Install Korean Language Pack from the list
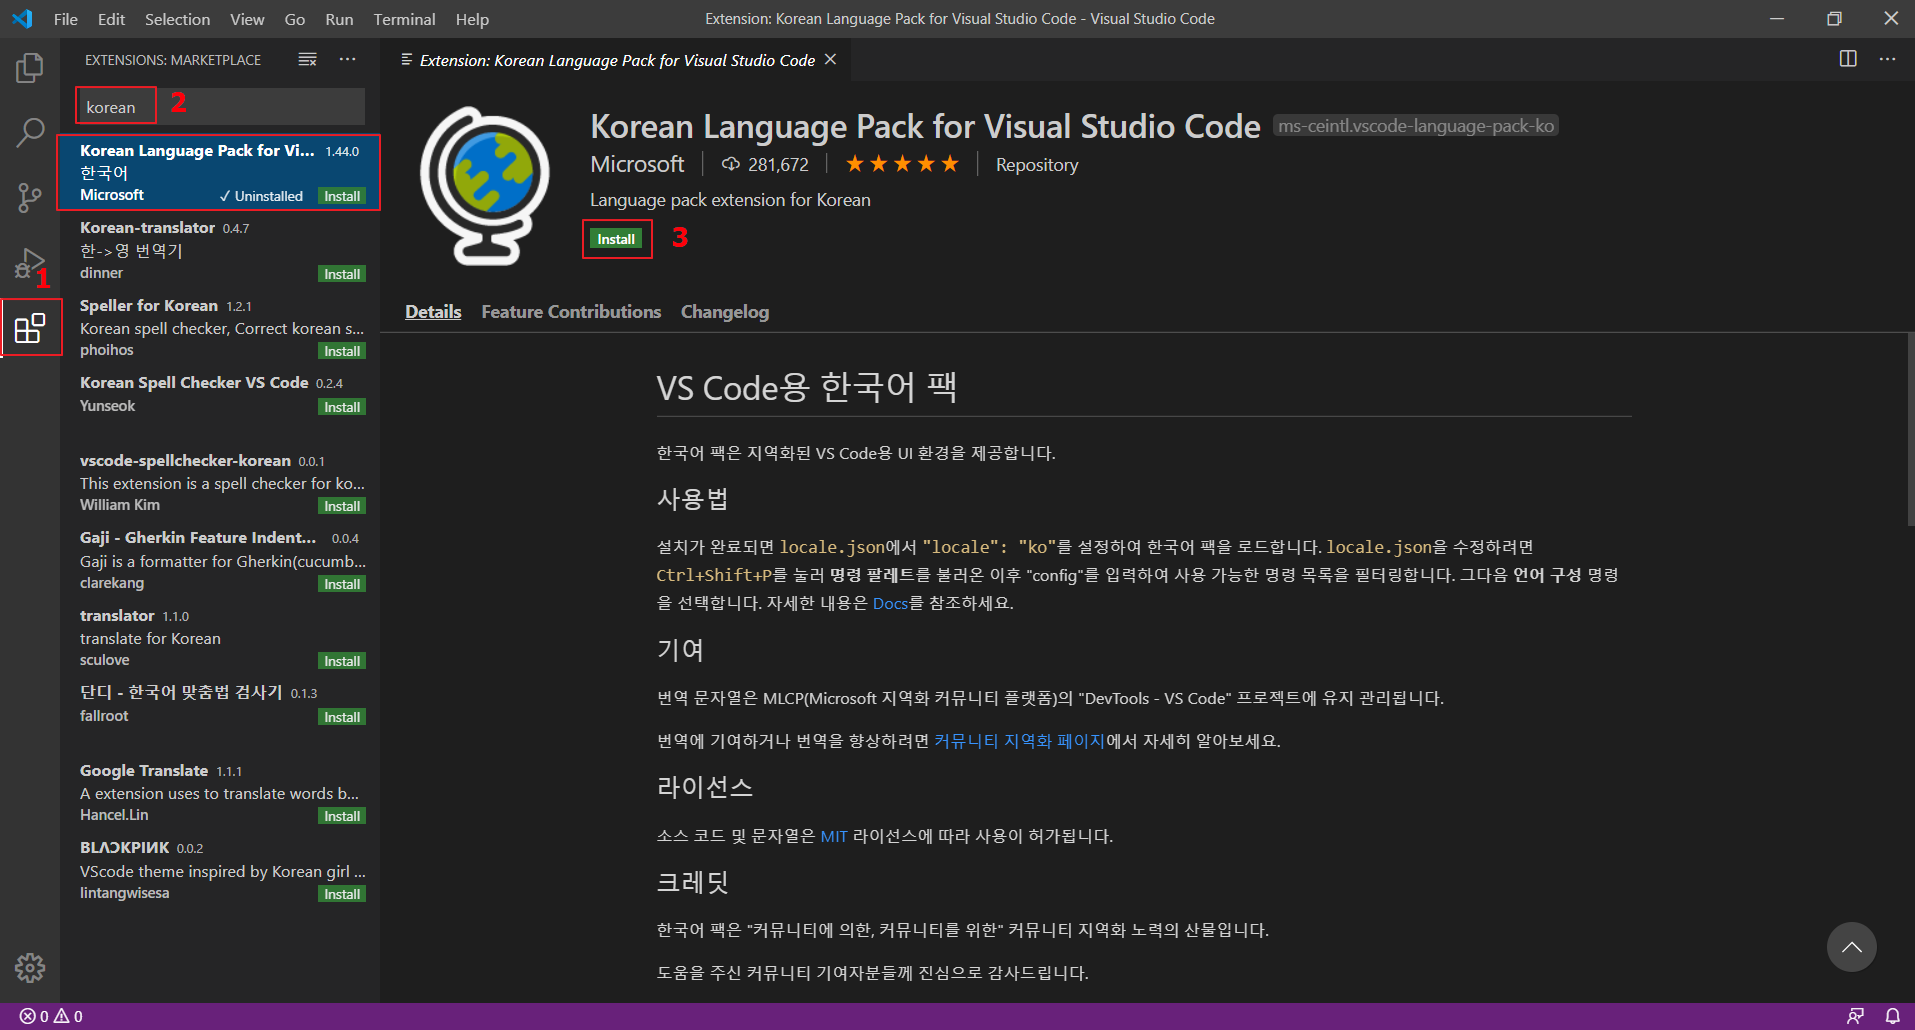The image size is (1915, 1030). [342, 196]
